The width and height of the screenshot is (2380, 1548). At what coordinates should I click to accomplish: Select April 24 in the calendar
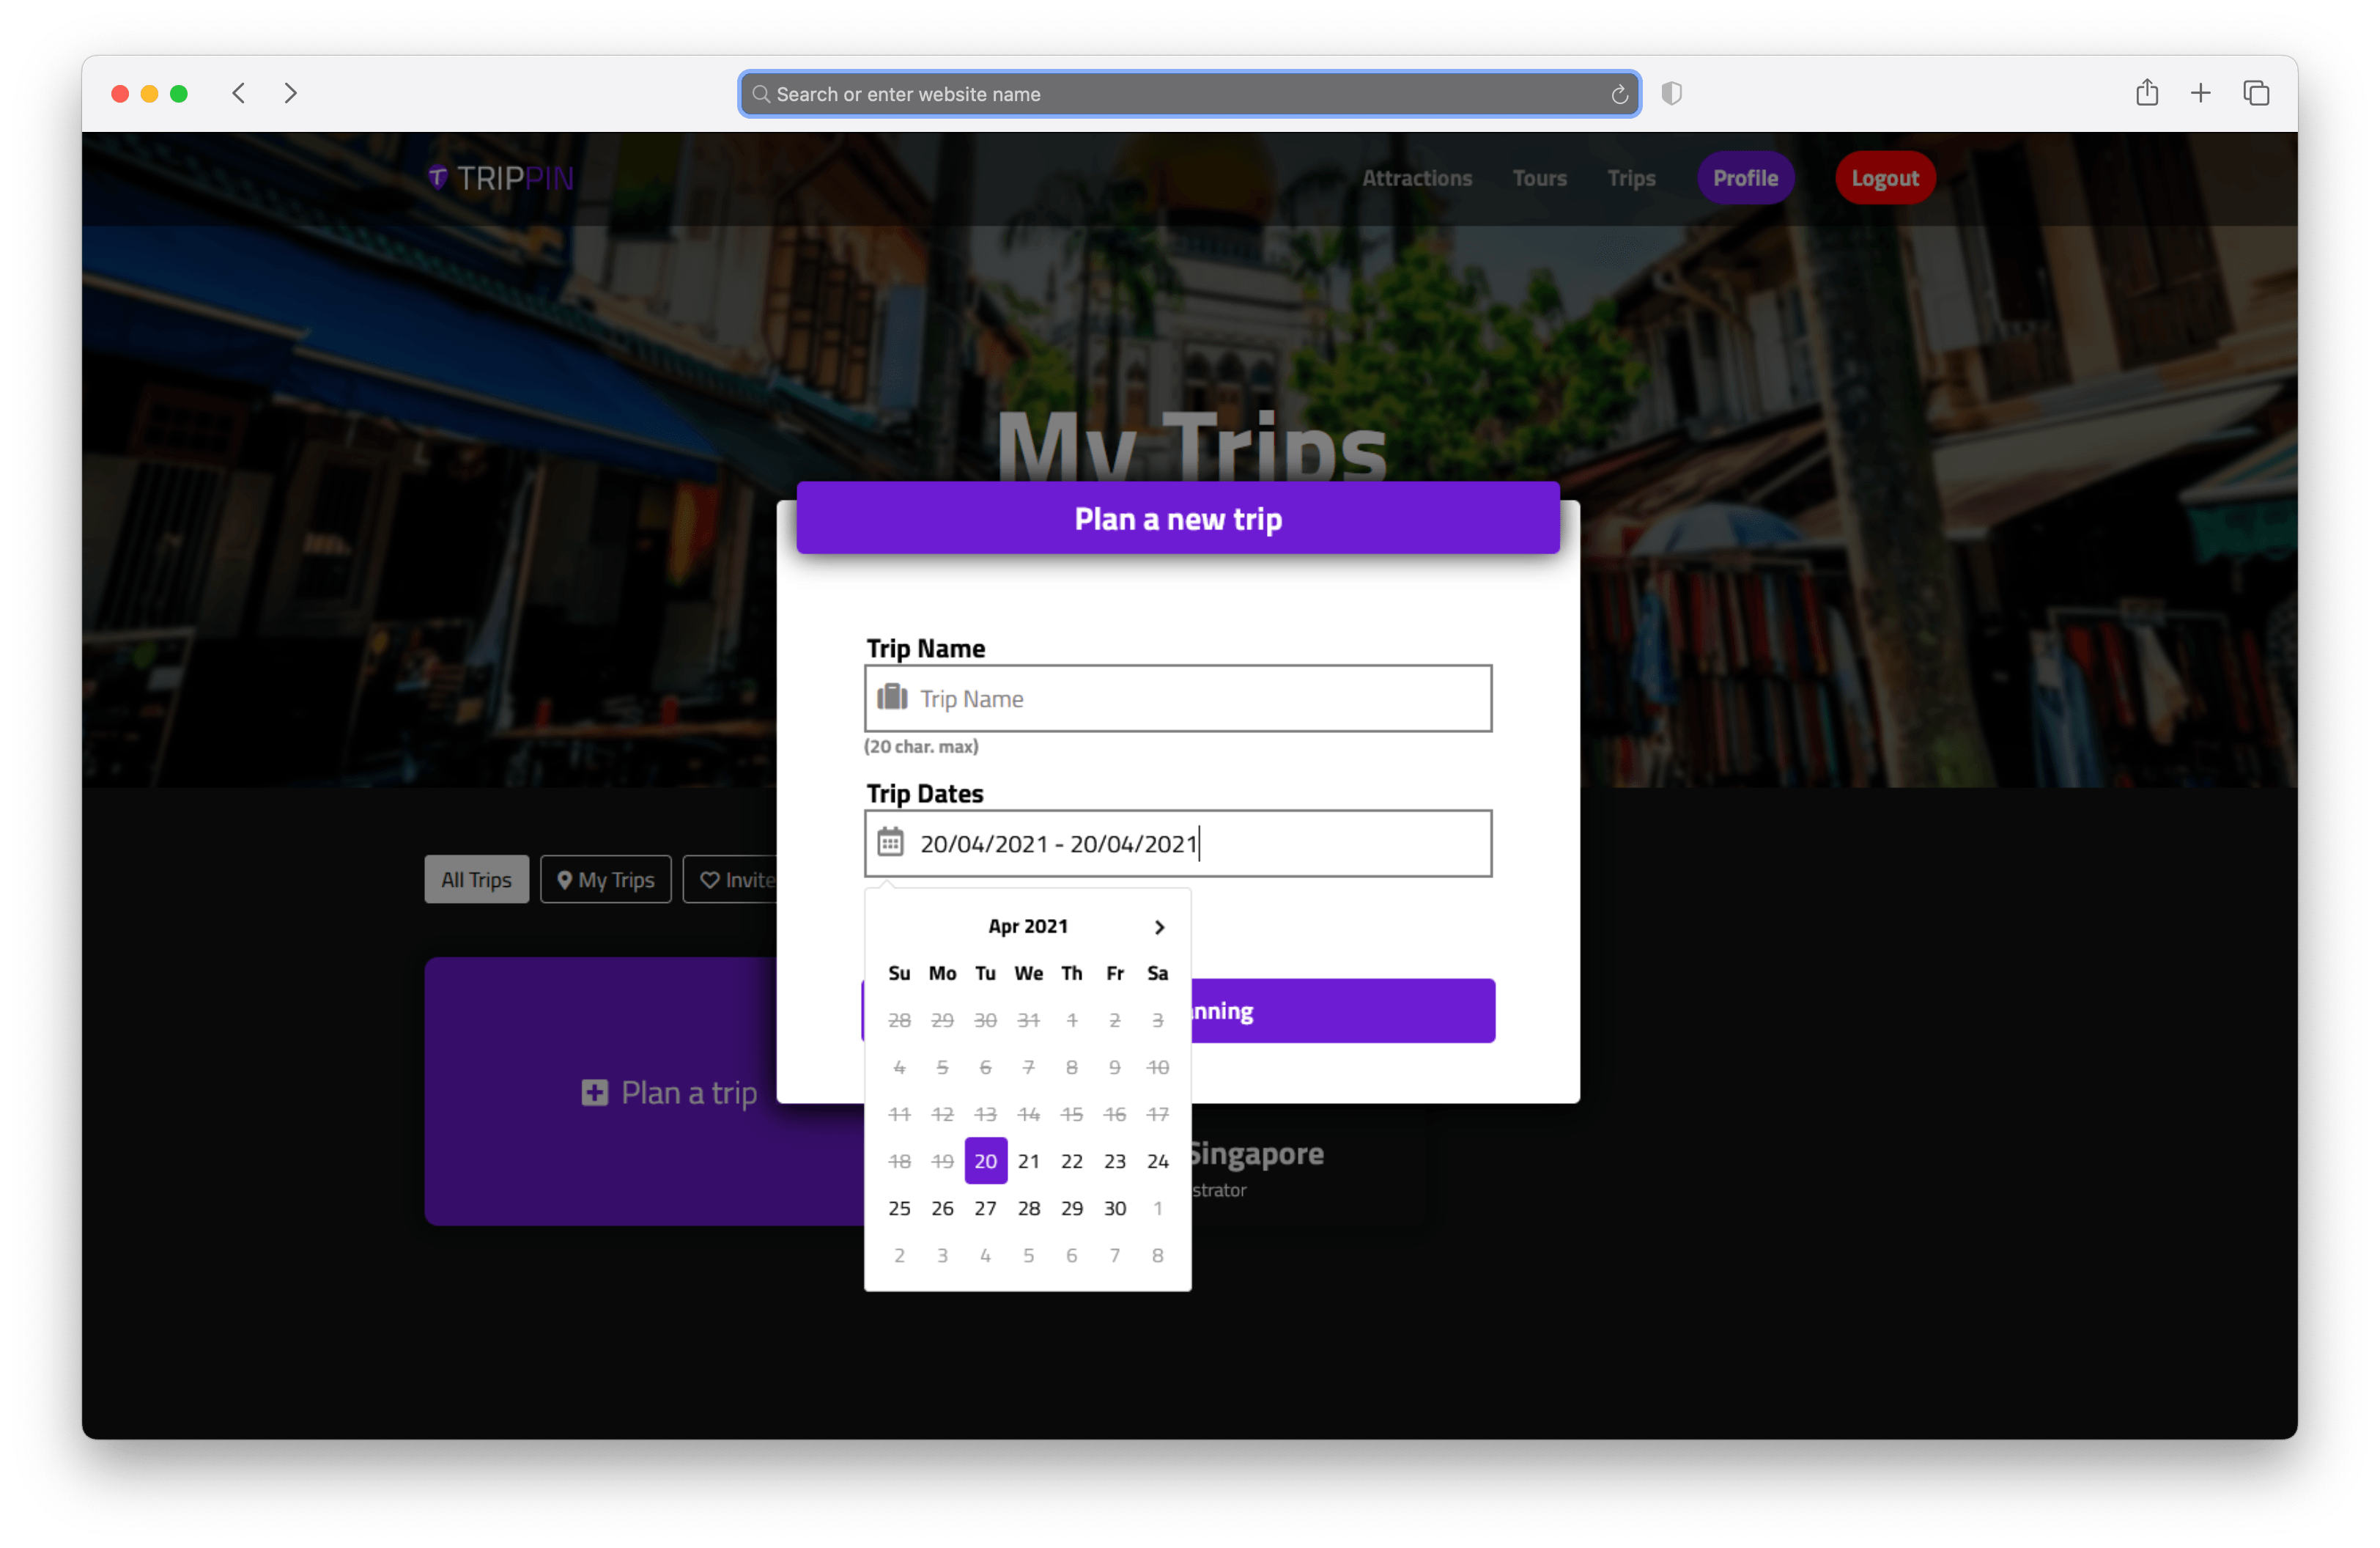click(1157, 1160)
